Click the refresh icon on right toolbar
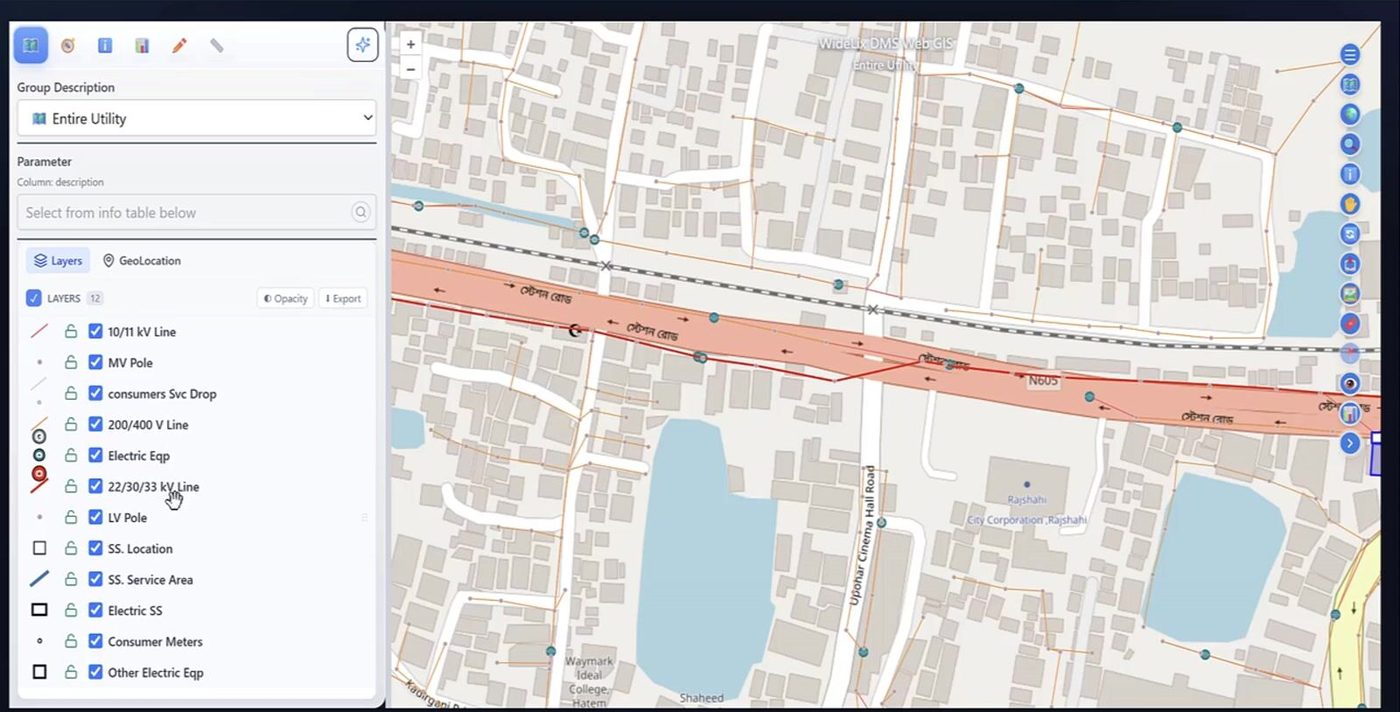This screenshot has height=712, width=1400. 1350,234
